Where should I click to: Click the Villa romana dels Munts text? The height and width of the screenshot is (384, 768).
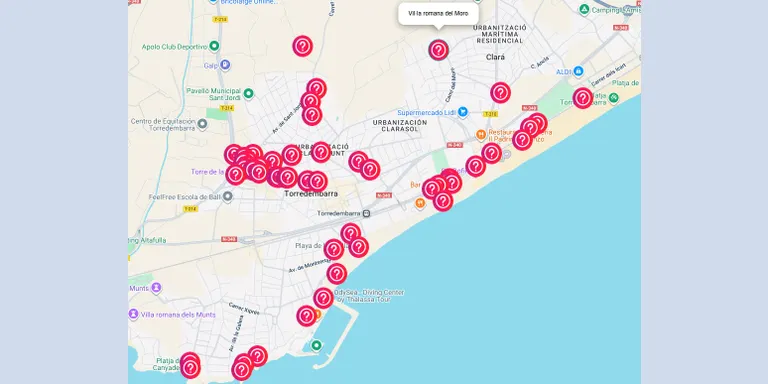point(178,314)
